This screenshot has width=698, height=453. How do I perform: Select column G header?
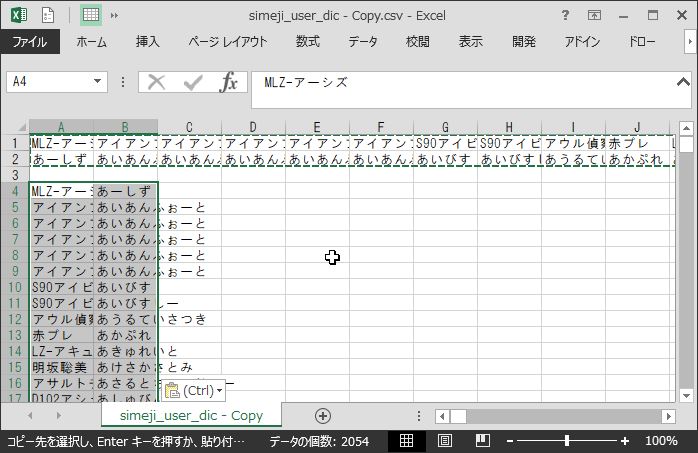tap(445, 127)
